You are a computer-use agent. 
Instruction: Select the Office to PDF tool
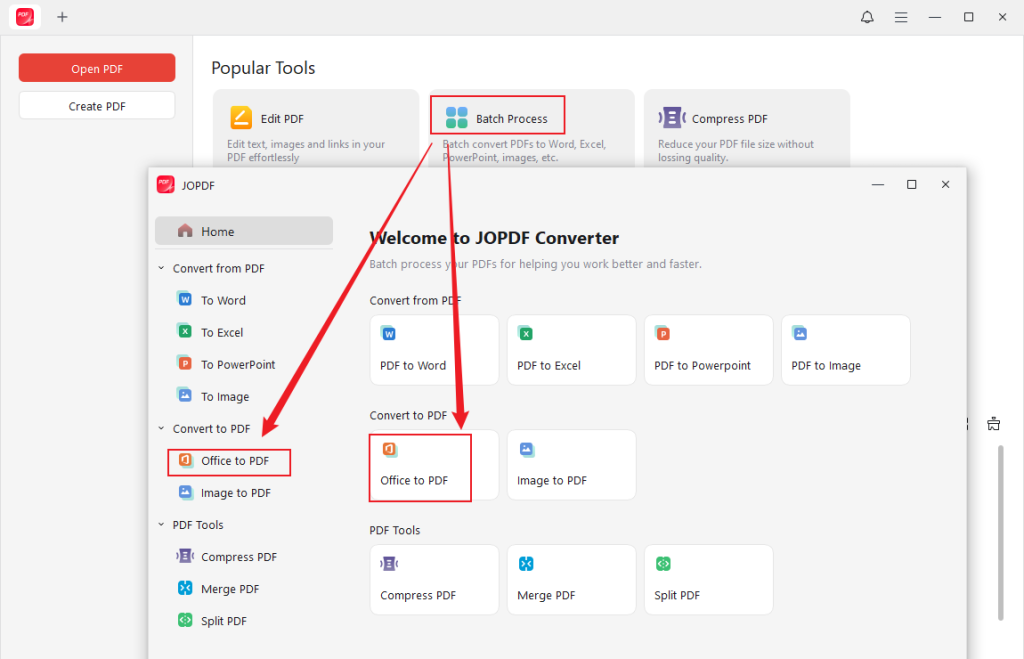pos(420,465)
